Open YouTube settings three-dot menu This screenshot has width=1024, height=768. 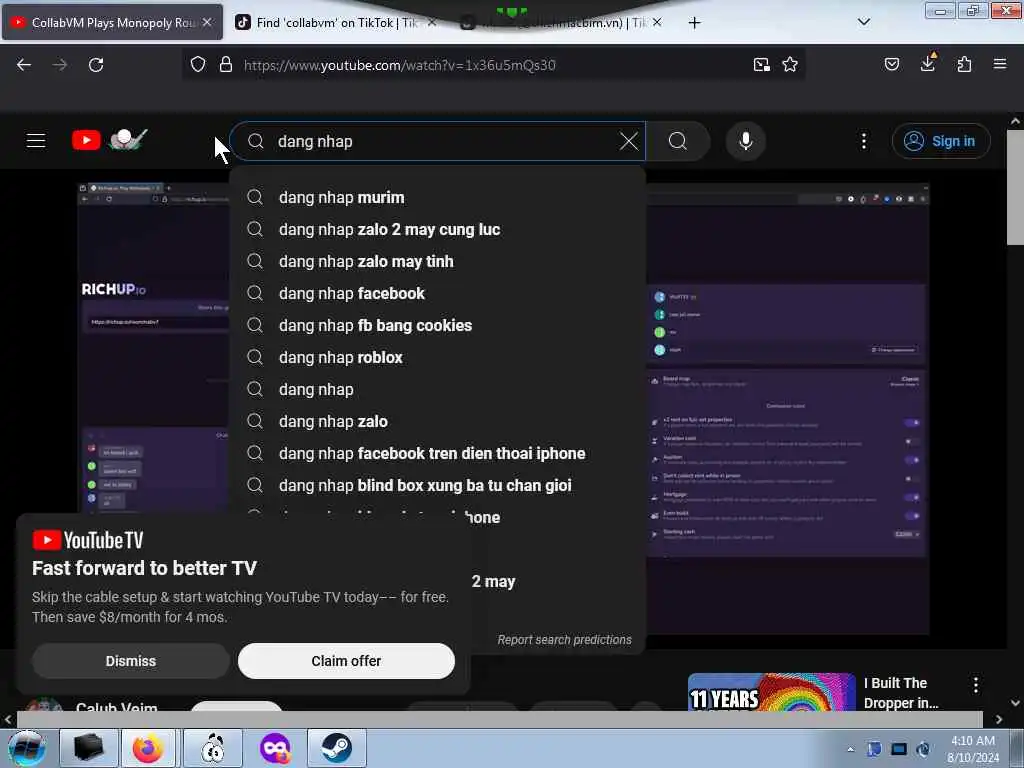point(864,141)
